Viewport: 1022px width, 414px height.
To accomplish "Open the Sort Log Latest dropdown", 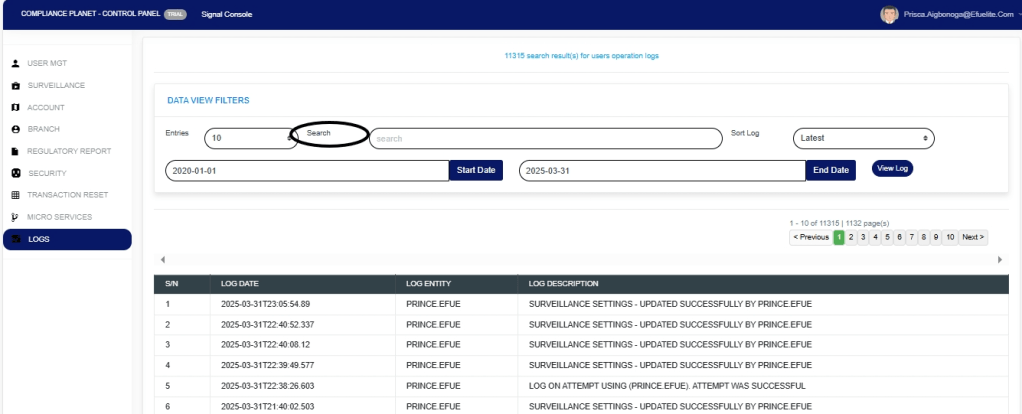I will pyautogui.click(x=865, y=138).
